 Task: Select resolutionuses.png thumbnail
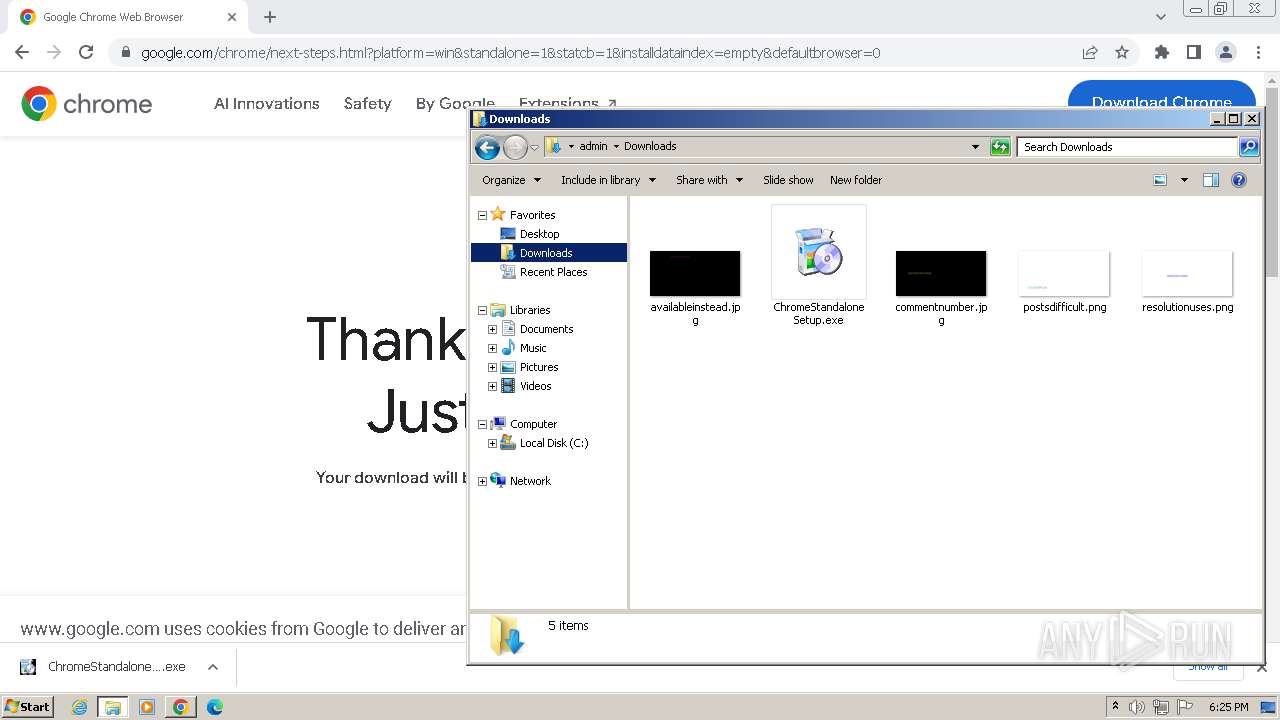[x=1187, y=273]
